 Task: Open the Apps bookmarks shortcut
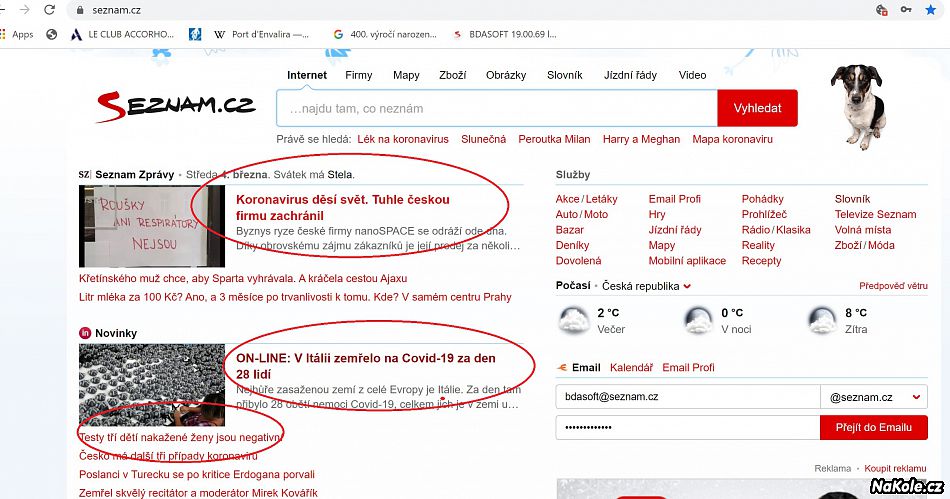click(18, 35)
